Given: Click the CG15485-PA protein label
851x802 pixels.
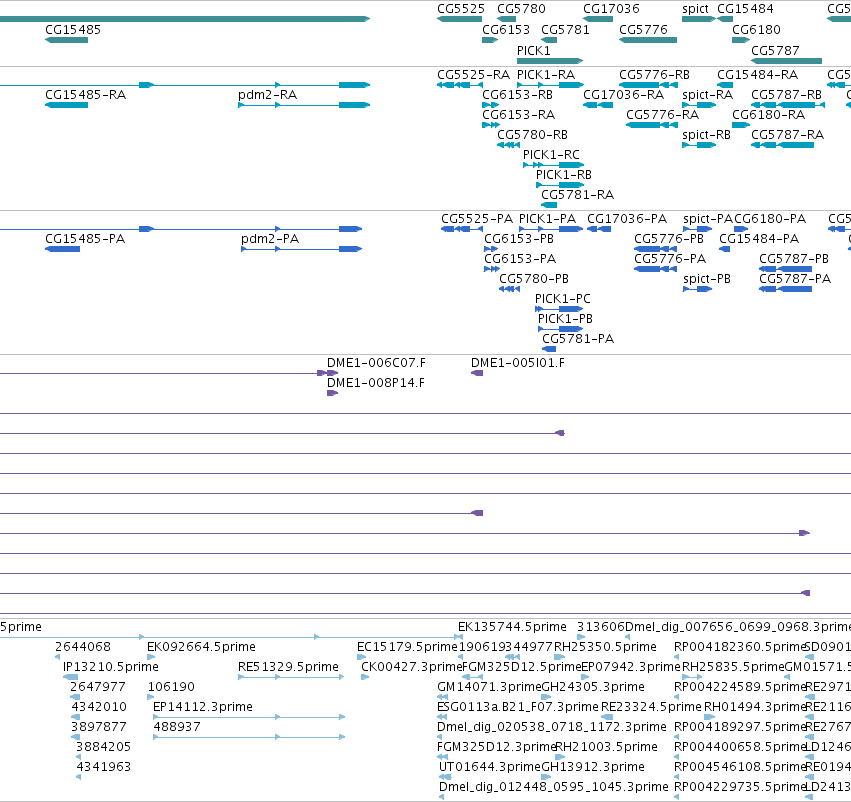Looking at the screenshot, I should pos(85,239).
